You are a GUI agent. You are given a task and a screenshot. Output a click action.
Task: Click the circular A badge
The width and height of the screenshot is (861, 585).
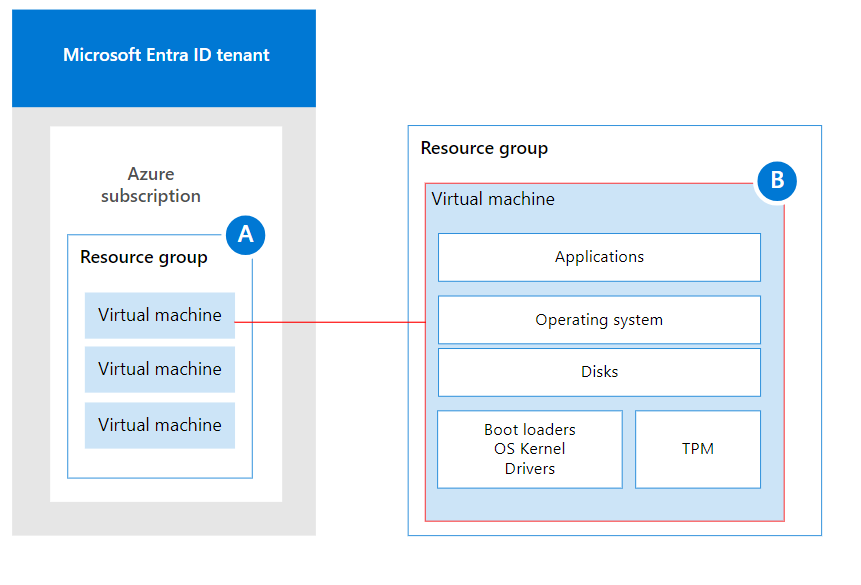tap(245, 235)
